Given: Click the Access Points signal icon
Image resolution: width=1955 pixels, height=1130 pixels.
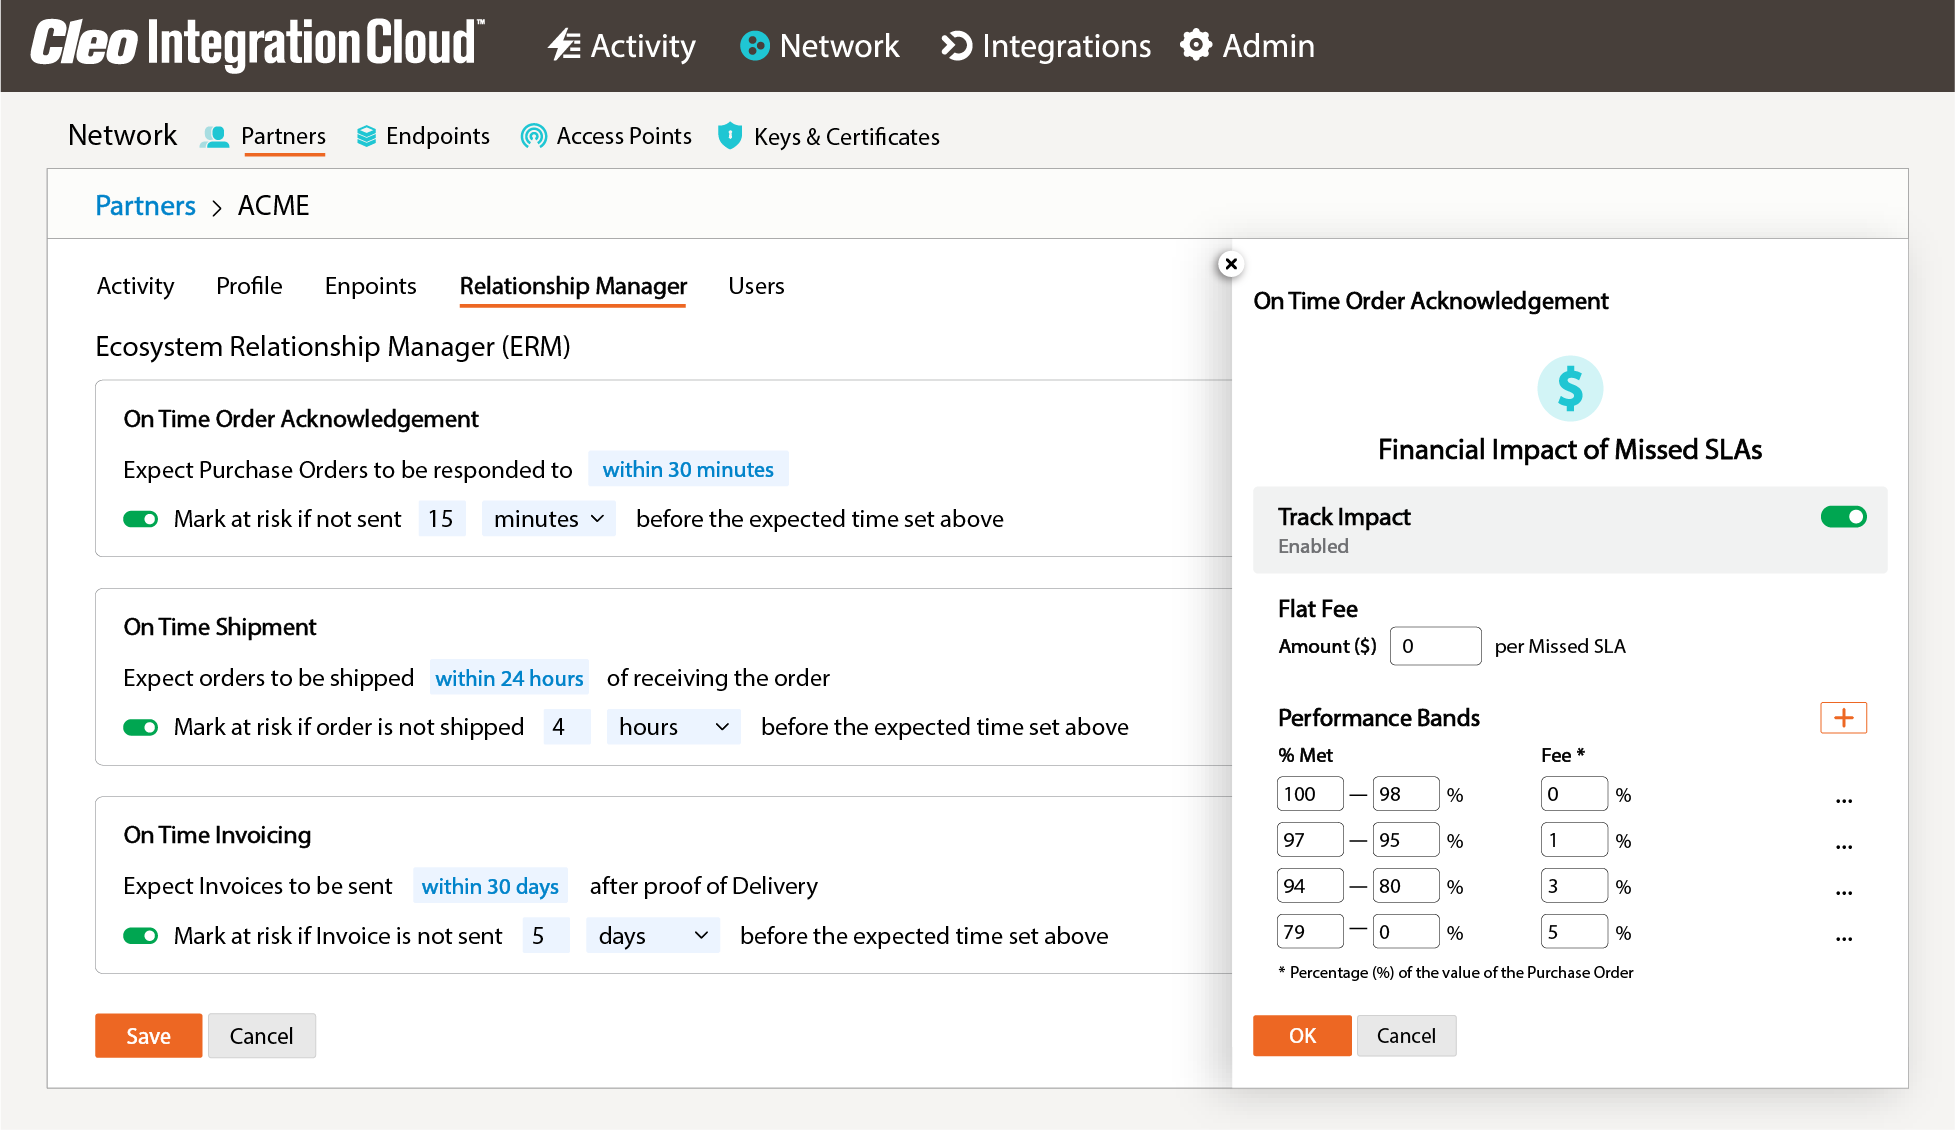Looking at the screenshot, I should pyautogui.click(x=534, y=136).
